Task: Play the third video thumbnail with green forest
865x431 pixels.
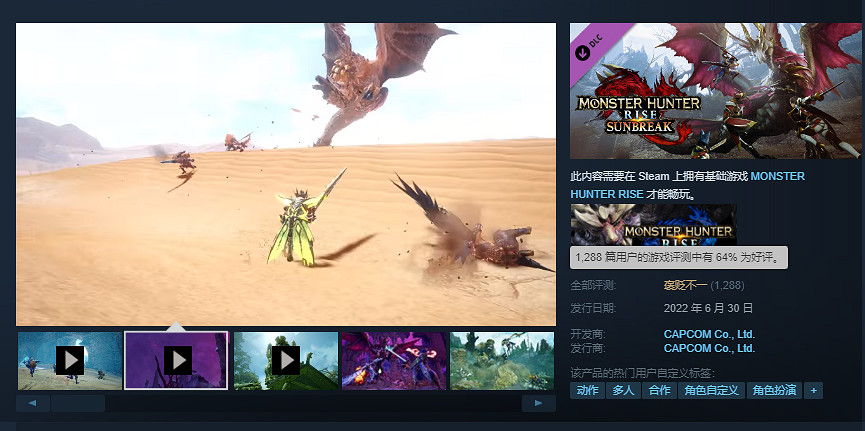Action: pos(286,361)
